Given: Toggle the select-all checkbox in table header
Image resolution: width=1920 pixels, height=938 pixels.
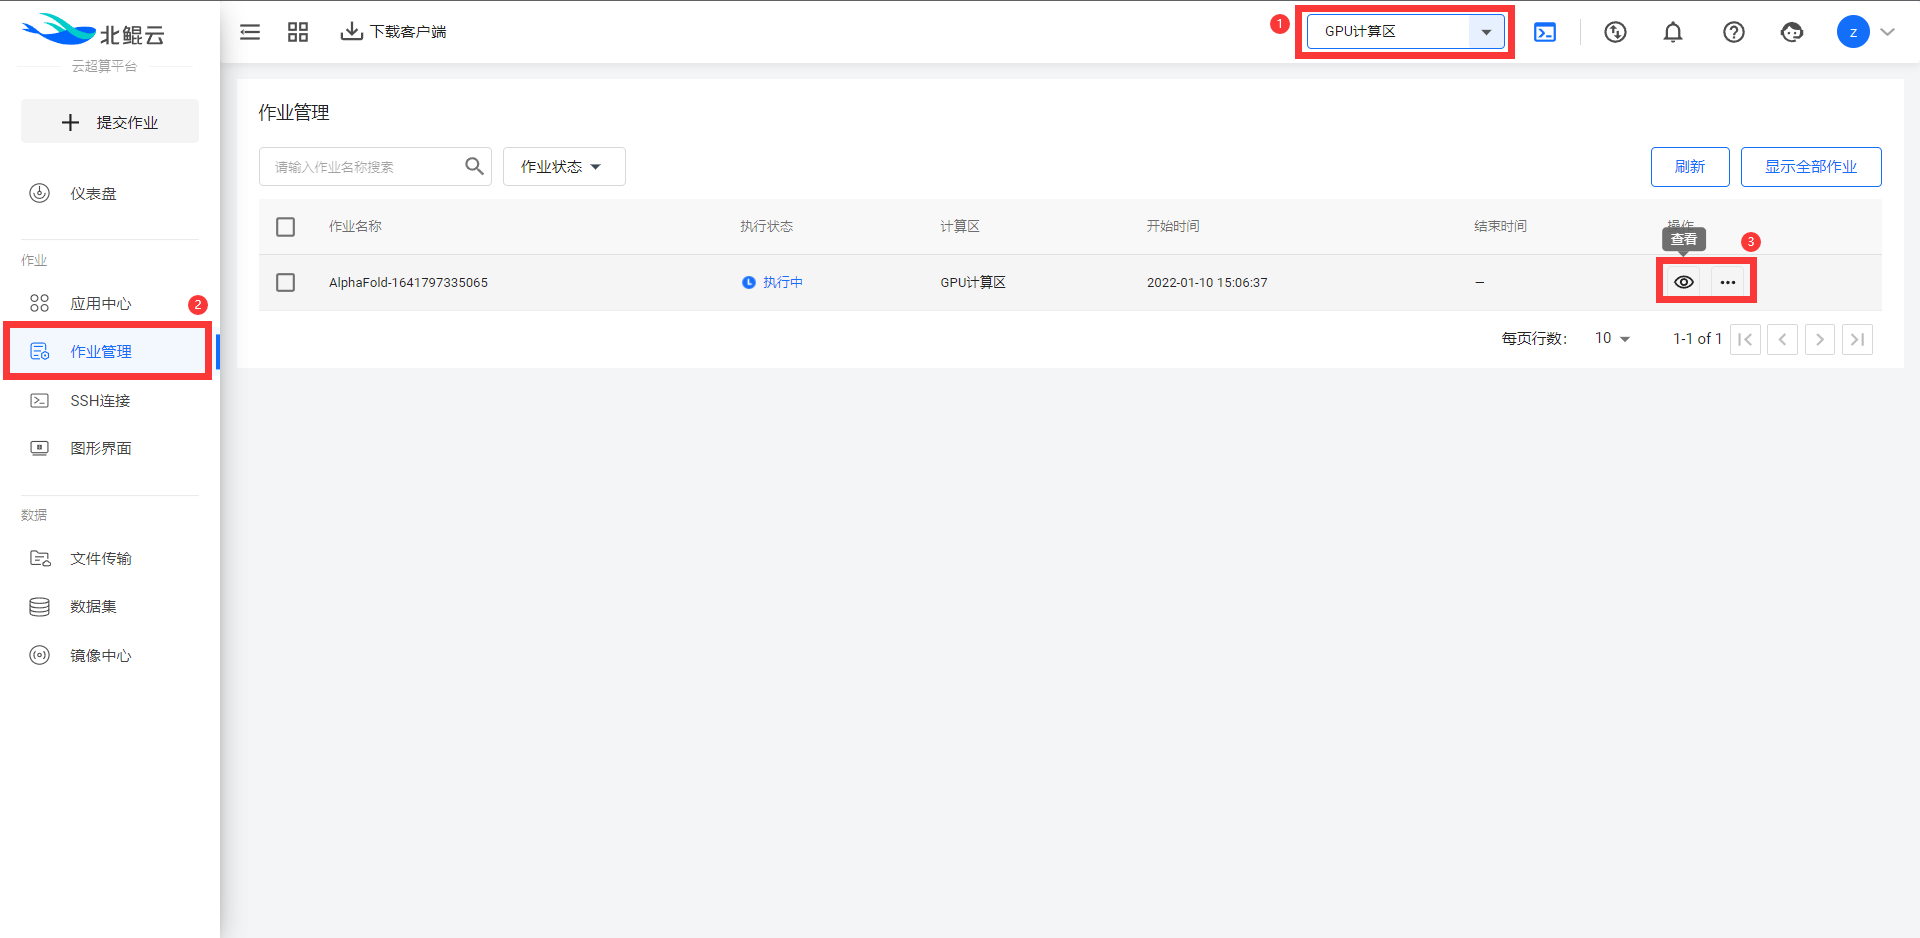Looking at the screenshot, I should coord(286,227).
